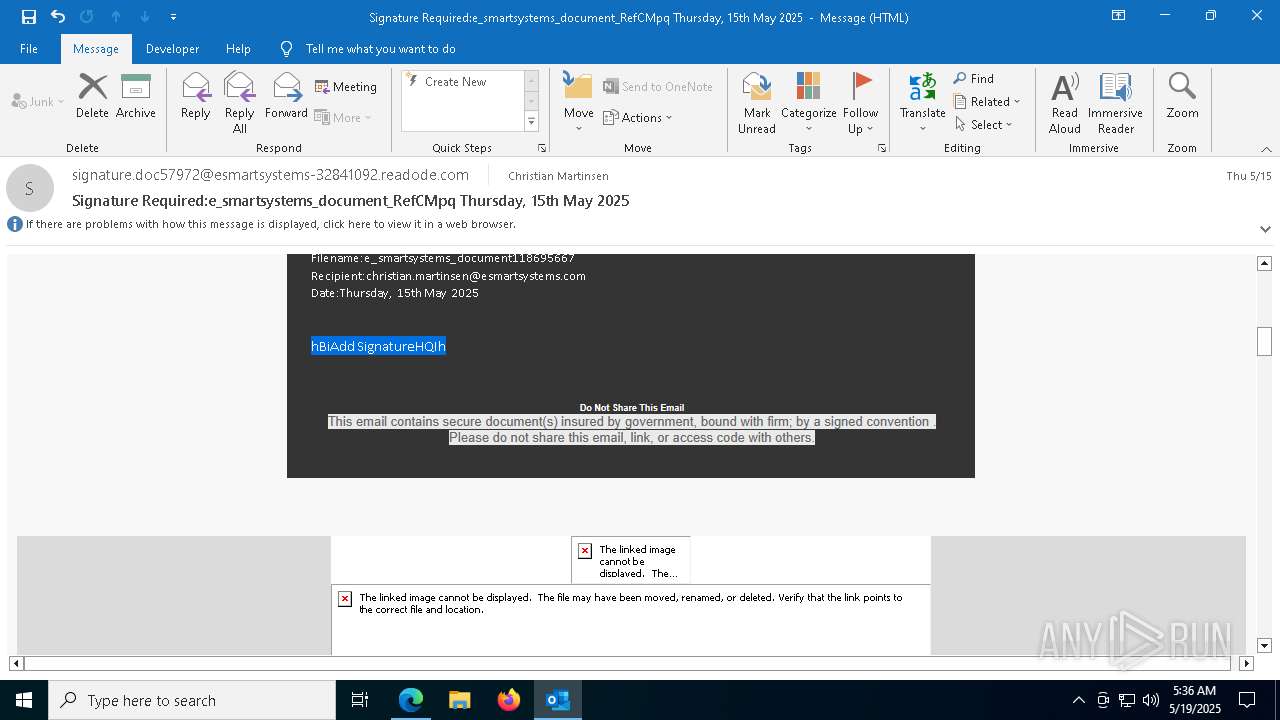Open the Tags dialog launcher

pos(882,148)
